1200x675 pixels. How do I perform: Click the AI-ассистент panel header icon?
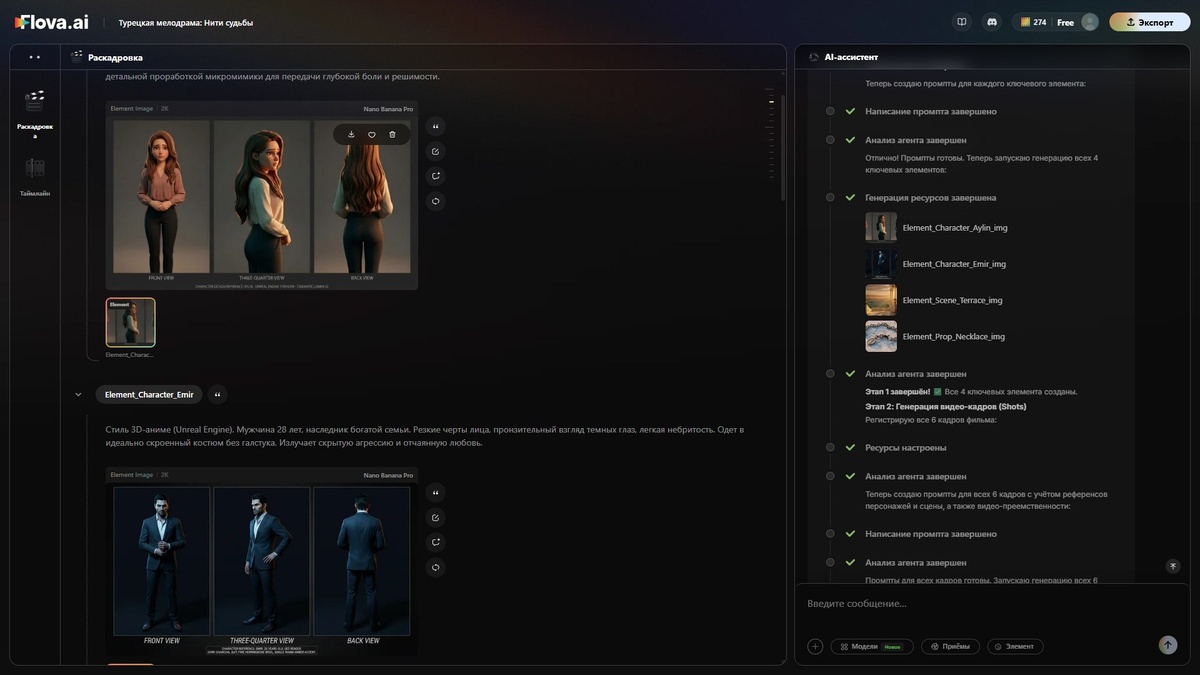coord(814,57)
